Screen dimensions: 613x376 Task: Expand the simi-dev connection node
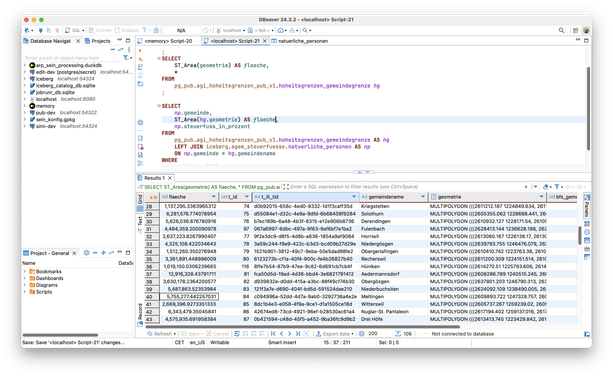tap(25, 126)
